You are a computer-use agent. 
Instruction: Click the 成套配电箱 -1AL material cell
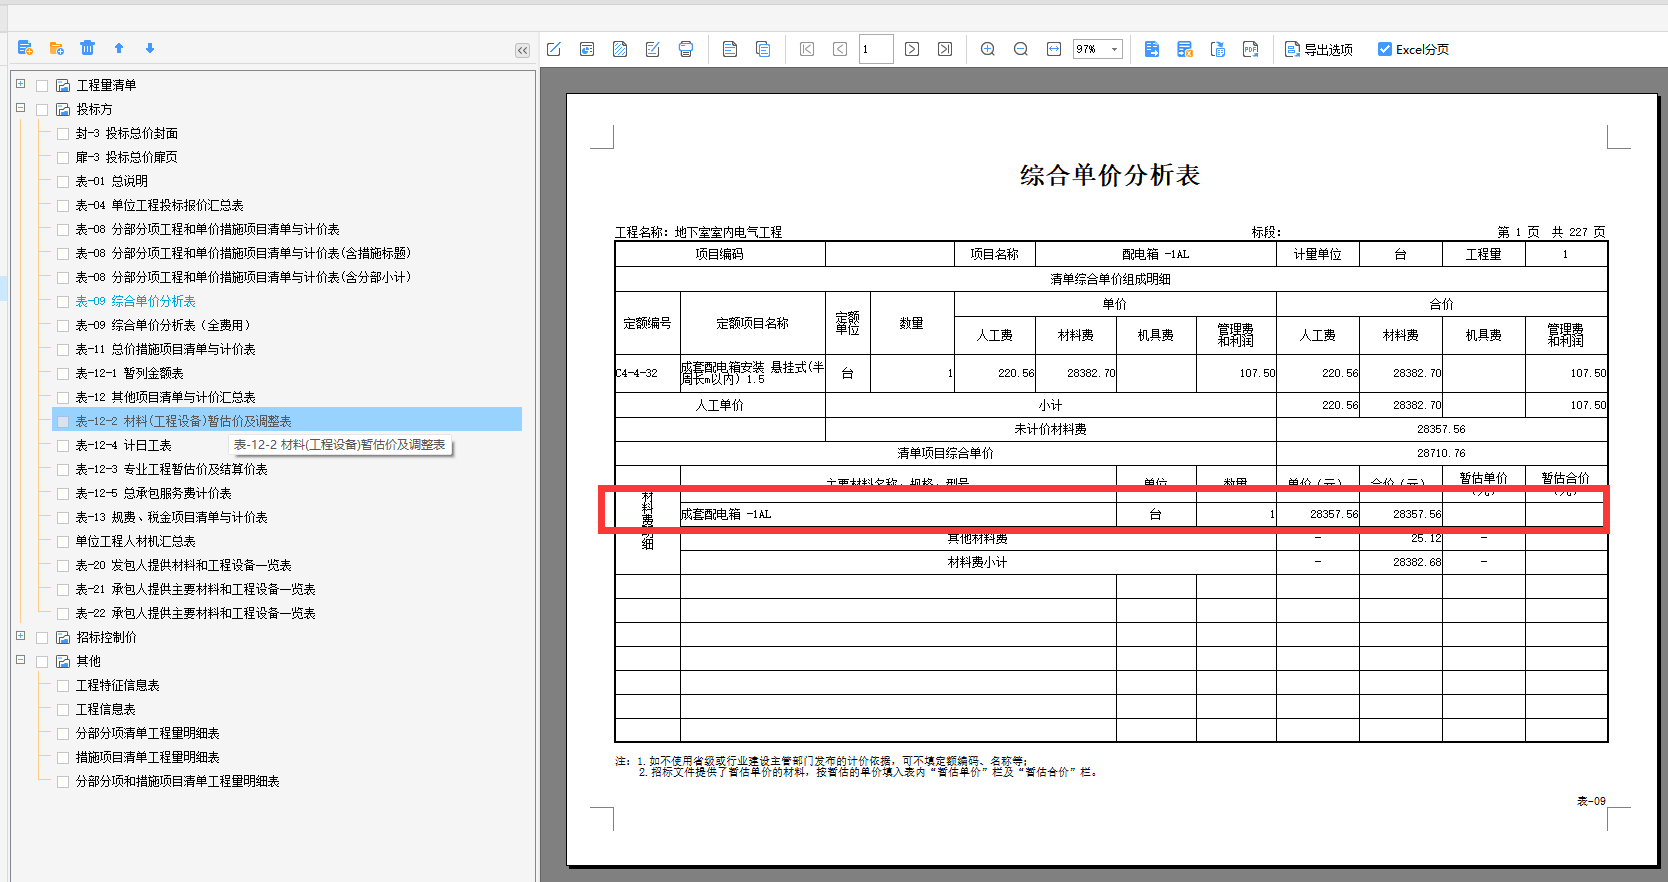pyautogui.click(x=898, y=514)
